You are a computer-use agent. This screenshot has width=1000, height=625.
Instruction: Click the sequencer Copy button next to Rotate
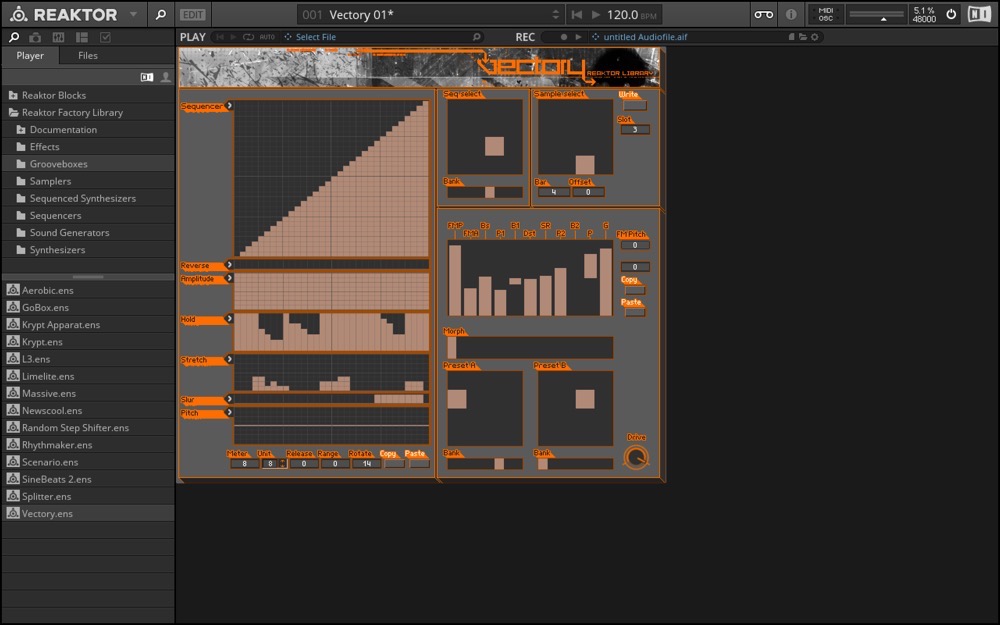394,464
